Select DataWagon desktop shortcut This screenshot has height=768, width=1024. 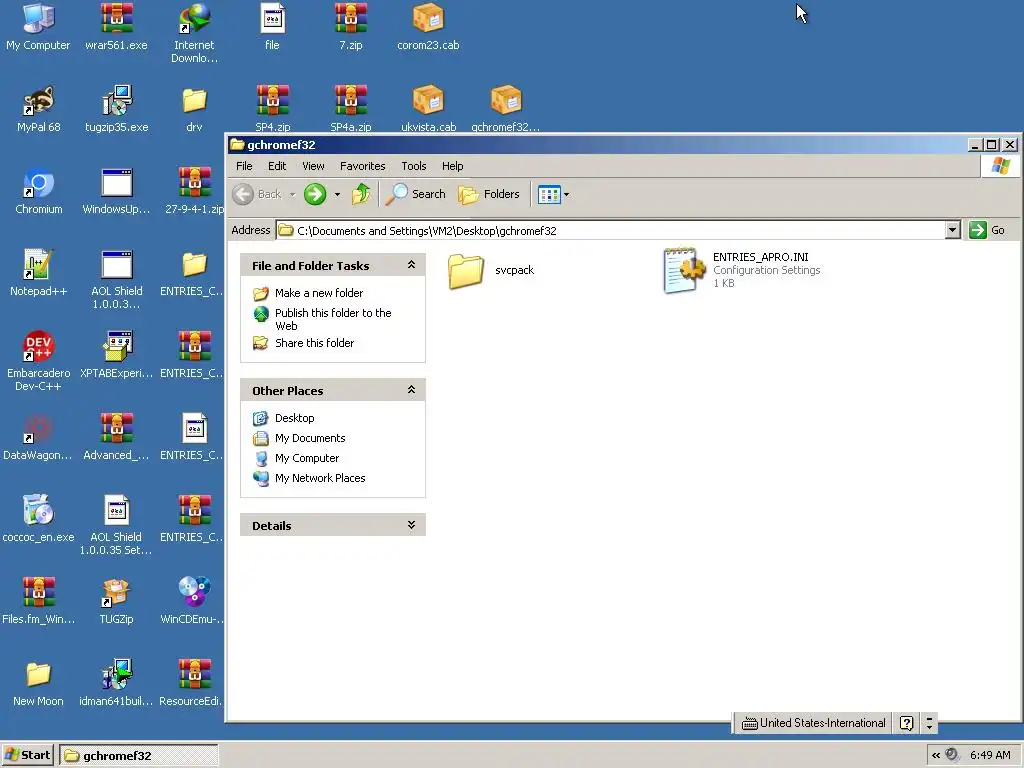pyautogui.click(x=38, y=437)
